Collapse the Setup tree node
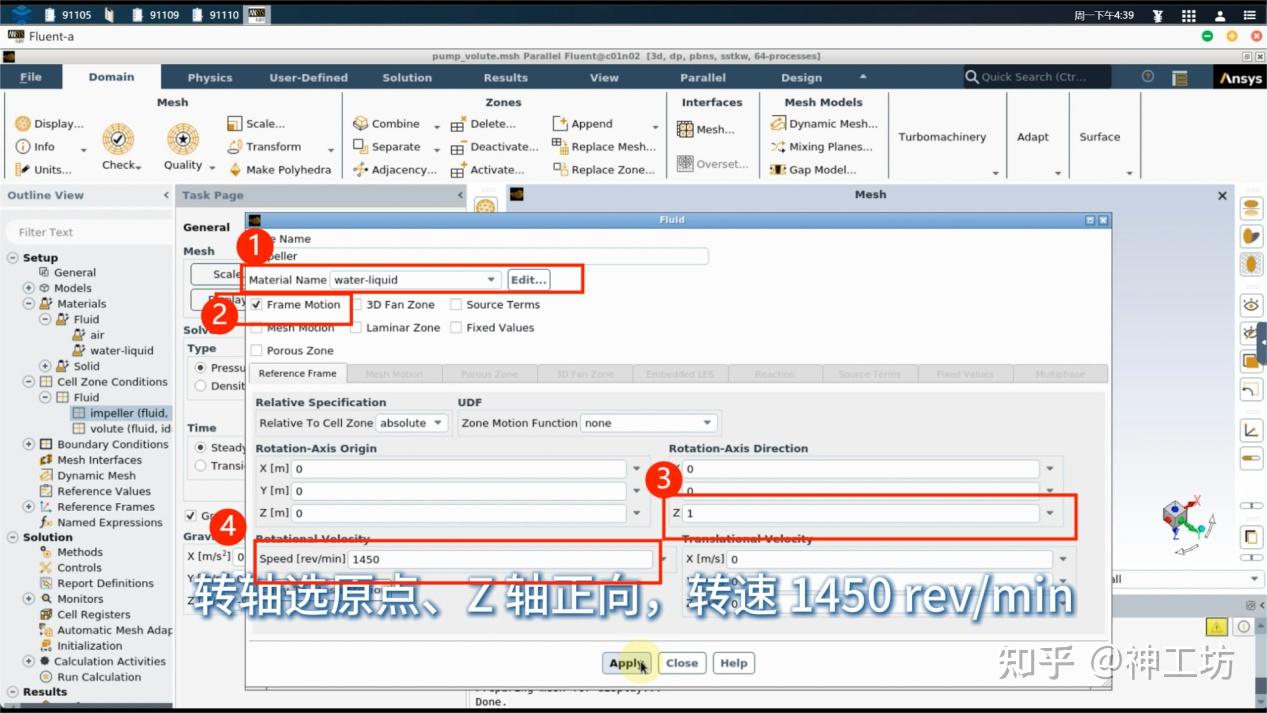This screenshot has height=713, width=1267. (13, 258)
